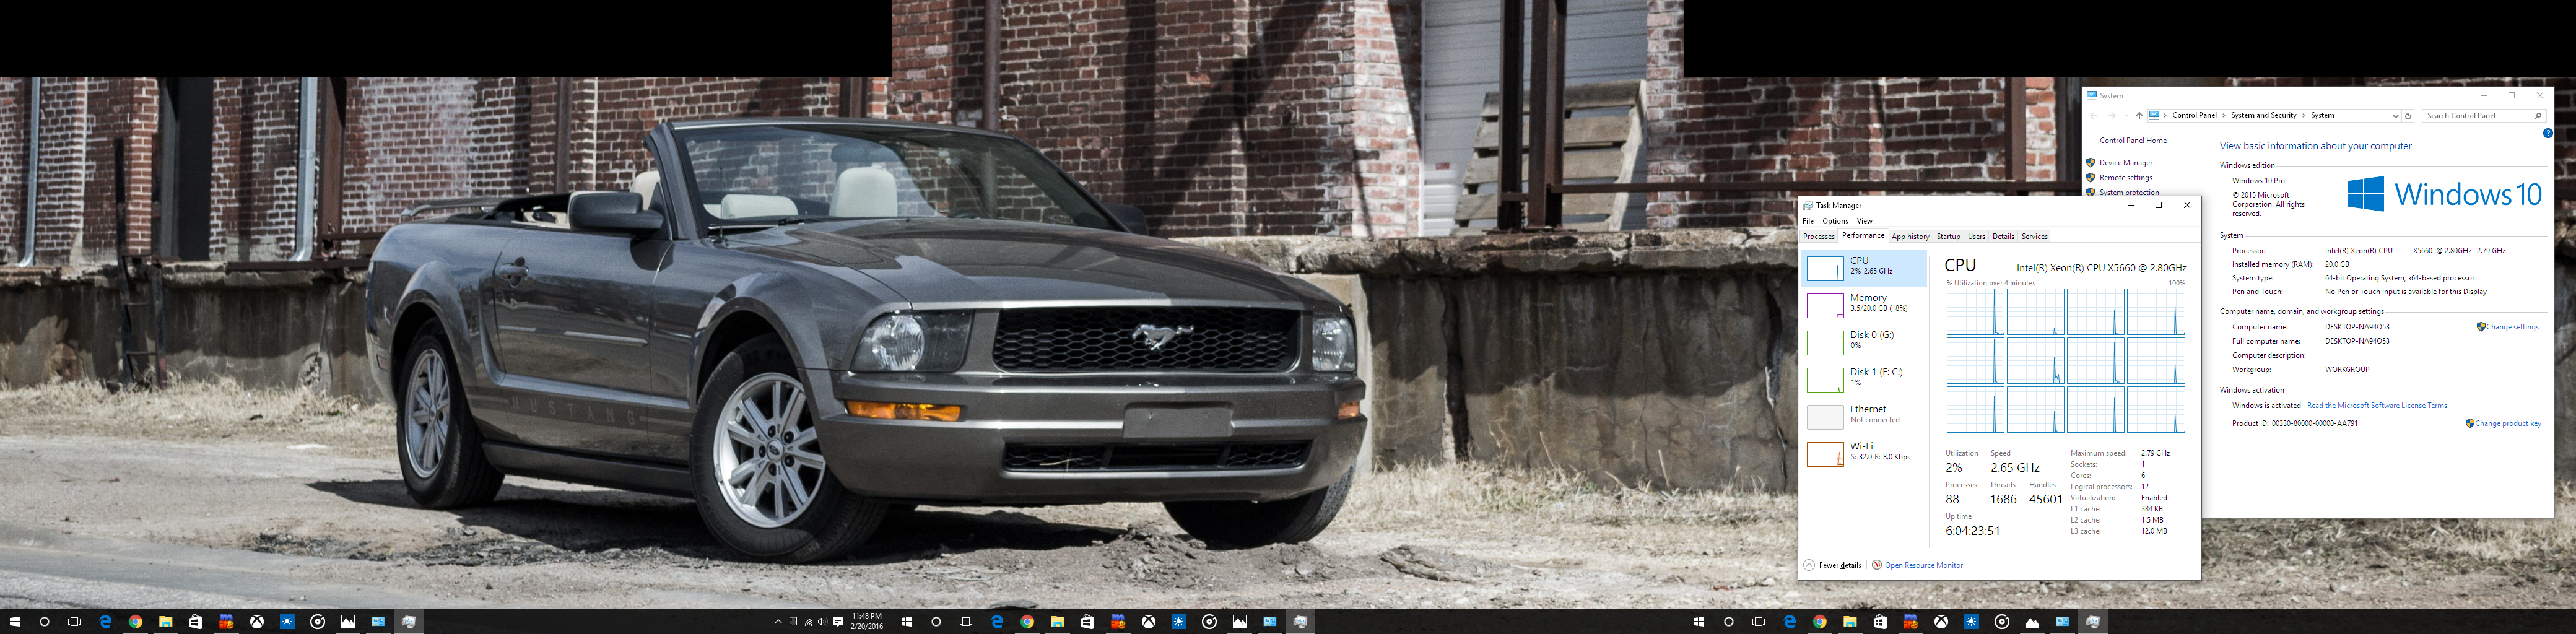Select Memory in Task Manager performance list
The image size is (2576, 634).
pyautogui.click(x=1864, y=305)
